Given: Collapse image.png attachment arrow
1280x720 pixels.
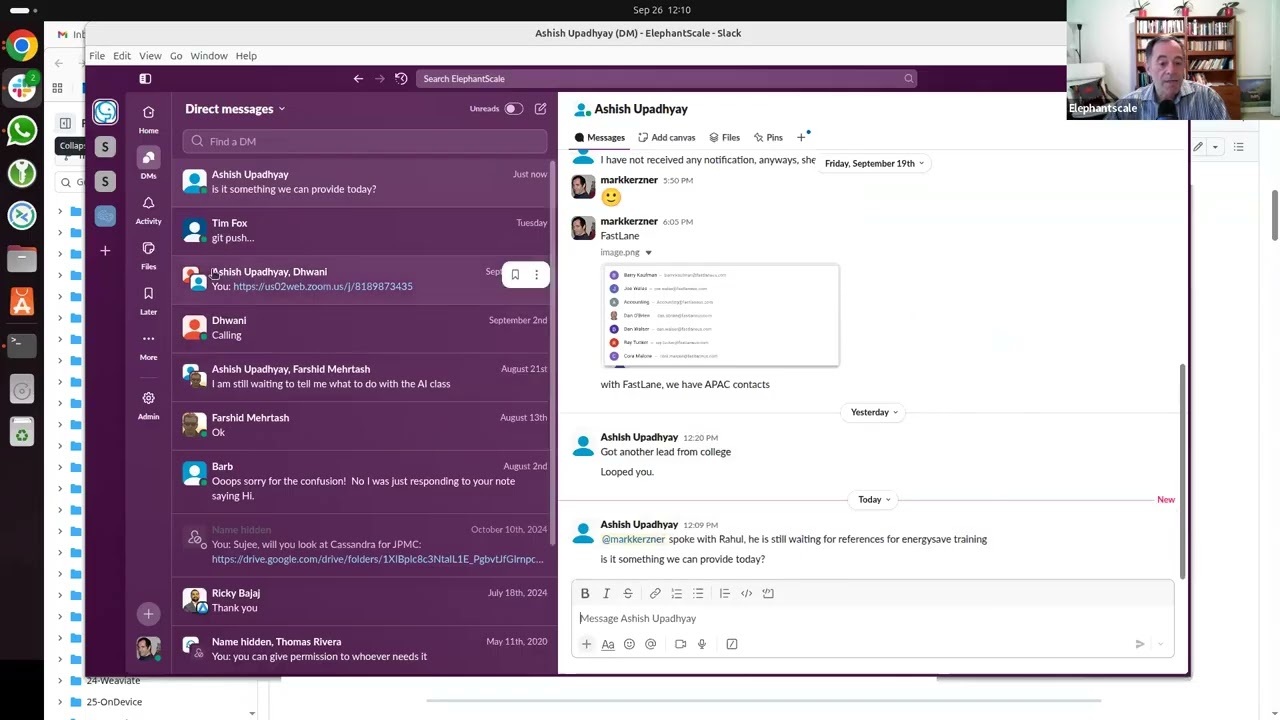Looking at the screenshot, I should click(648, 253).
